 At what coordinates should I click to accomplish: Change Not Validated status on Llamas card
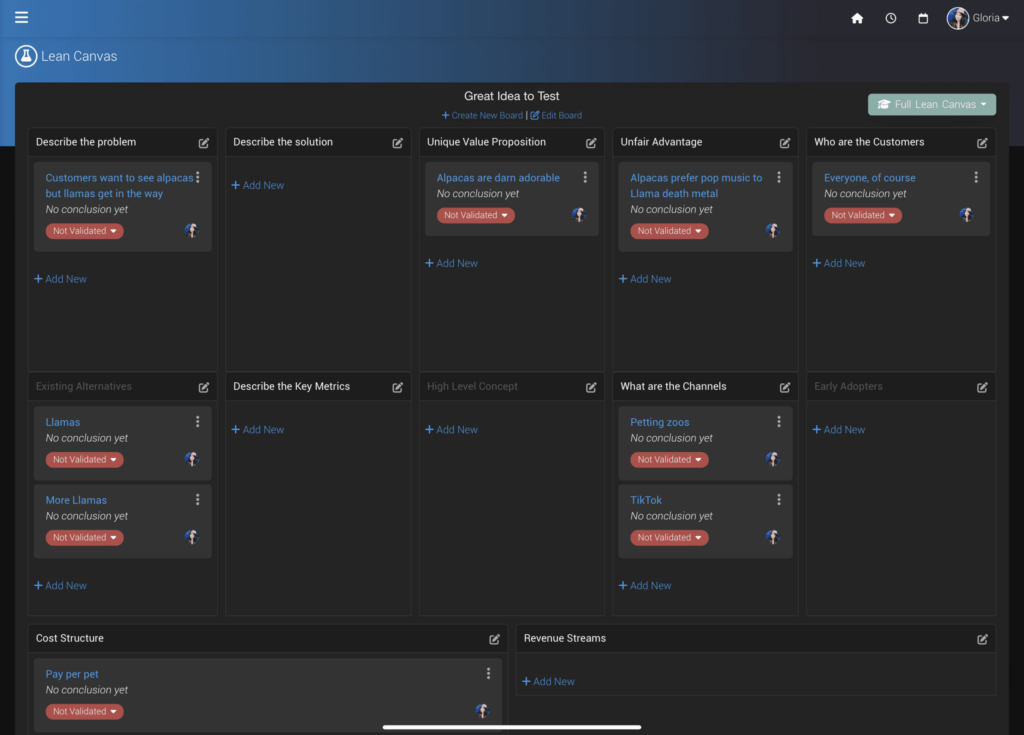click(x=84, y=459)
